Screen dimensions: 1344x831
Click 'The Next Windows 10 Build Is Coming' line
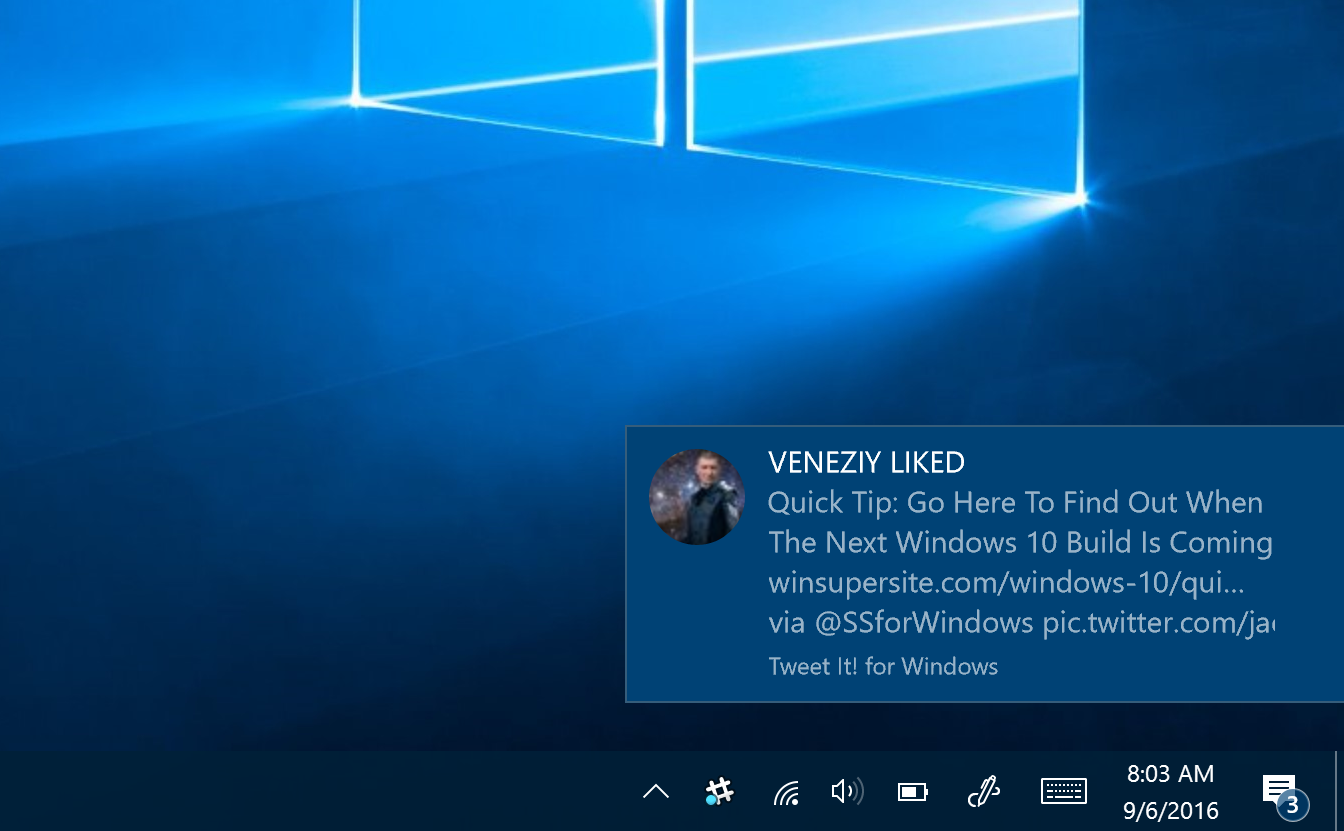click(x=1020, y=542)
